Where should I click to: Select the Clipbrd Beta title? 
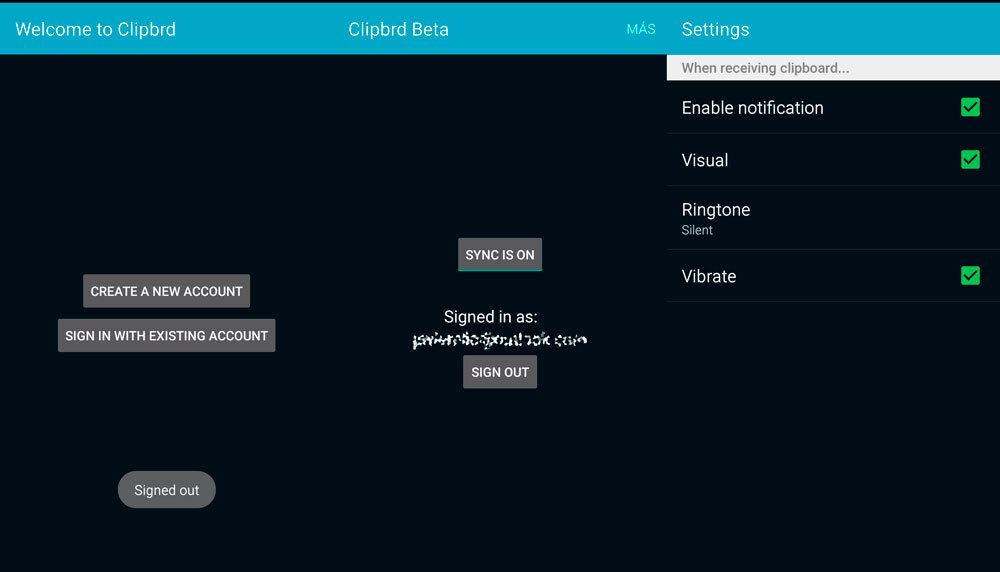pyautogui.click(x=398, y=29)
